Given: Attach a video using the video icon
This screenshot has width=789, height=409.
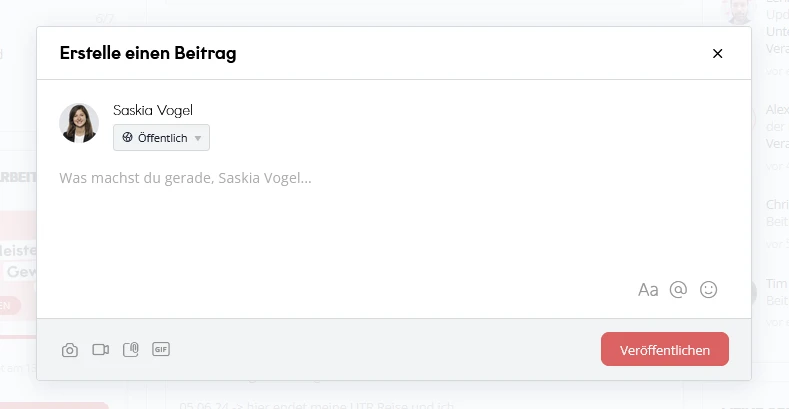Looking at the screenshot, I should (100, 350).
